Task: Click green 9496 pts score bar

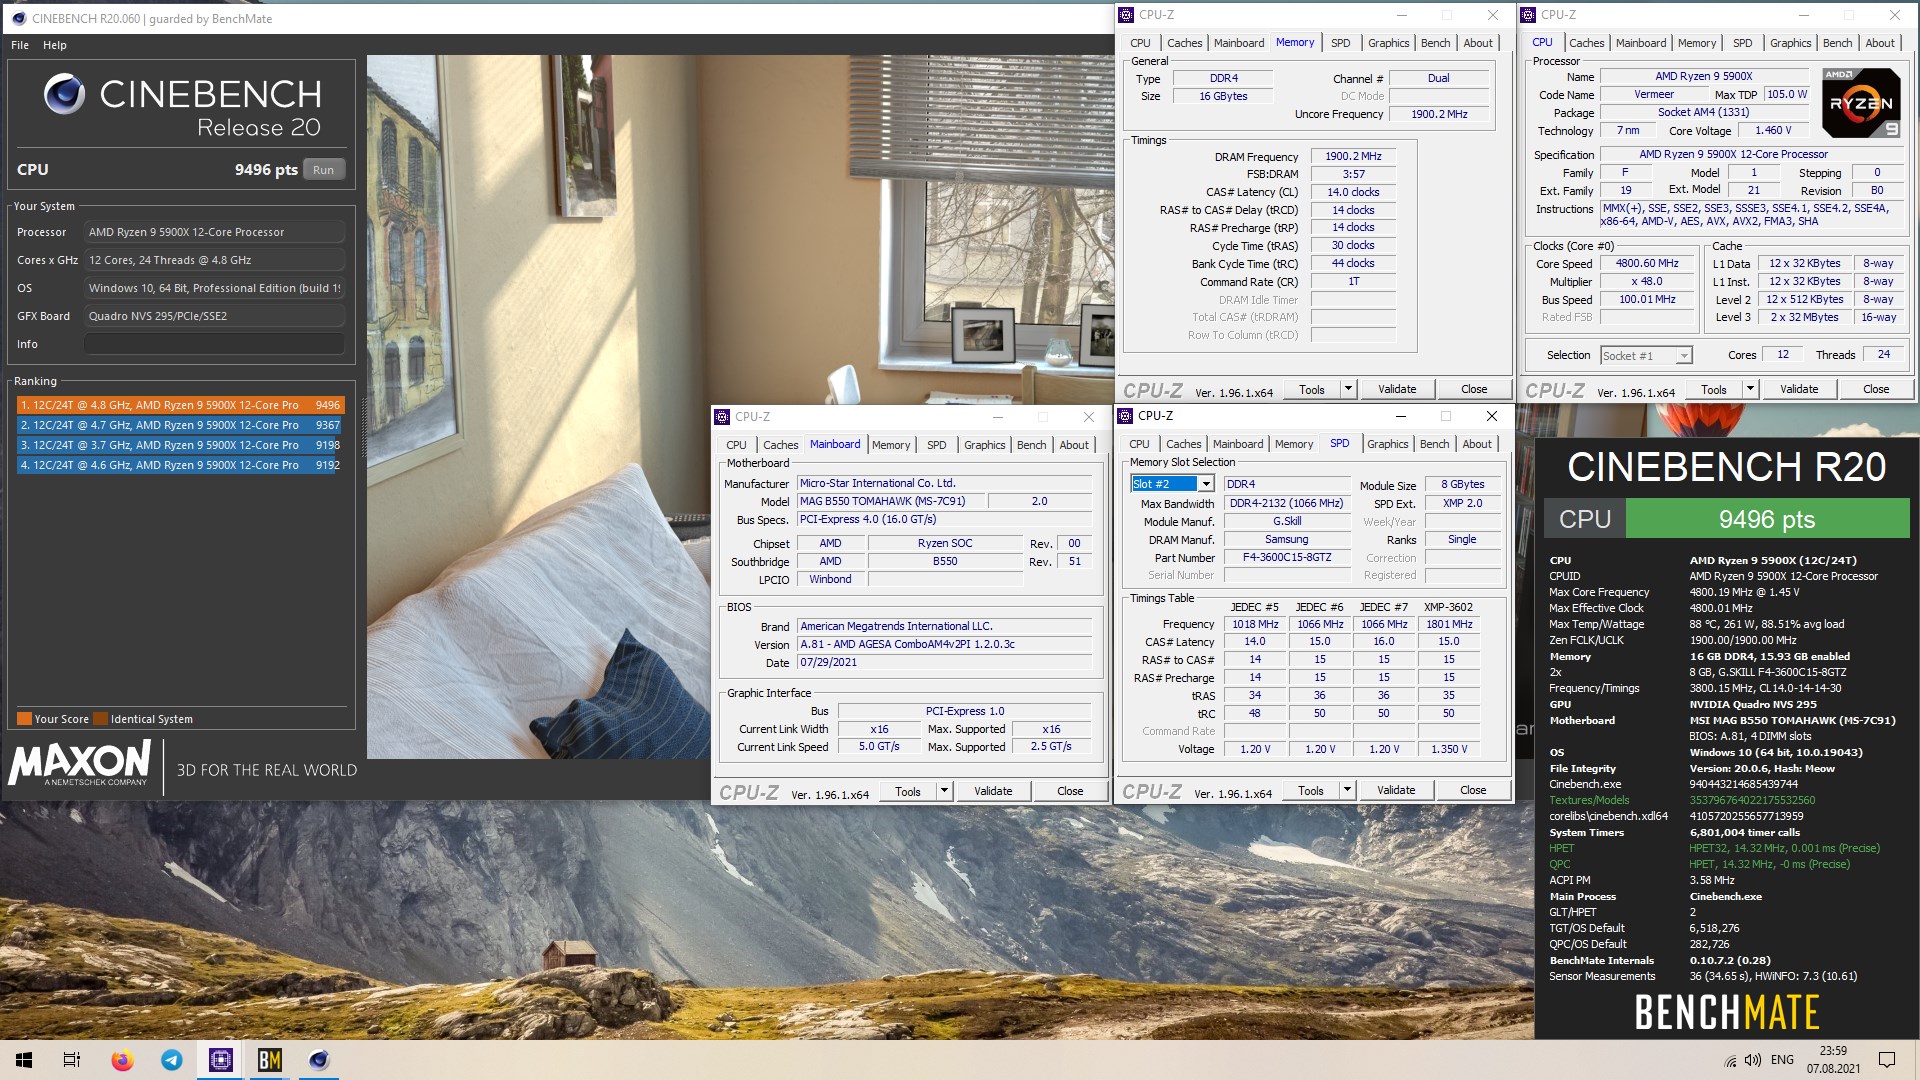Action: [x=1767, y=519]
